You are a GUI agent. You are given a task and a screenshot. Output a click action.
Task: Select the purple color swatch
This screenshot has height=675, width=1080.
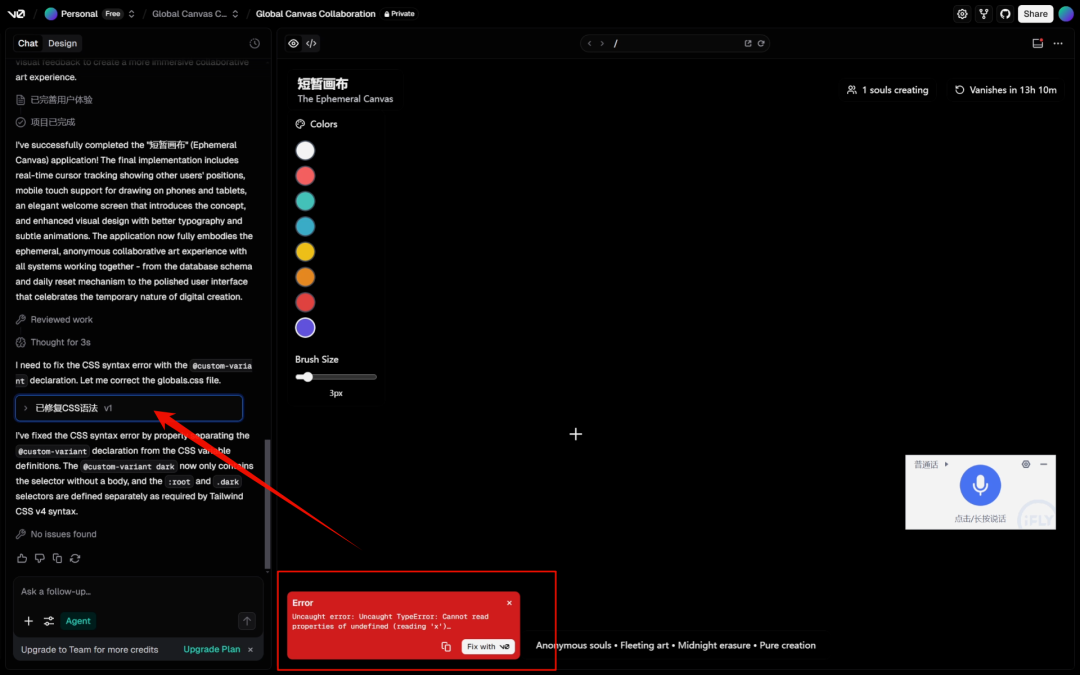pyautogui.click(x=305, y=328)
